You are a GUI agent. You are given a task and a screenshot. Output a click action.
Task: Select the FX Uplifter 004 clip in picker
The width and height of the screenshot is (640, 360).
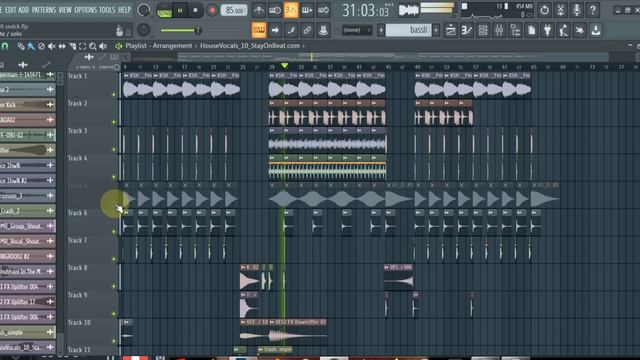(28, 287)
